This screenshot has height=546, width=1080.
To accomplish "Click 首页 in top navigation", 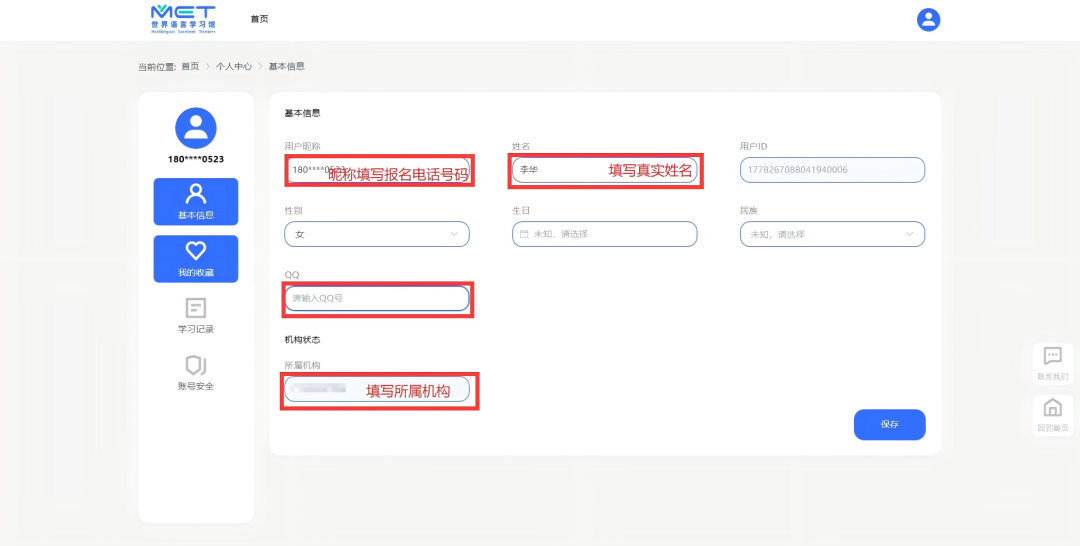I will [259, 19].
